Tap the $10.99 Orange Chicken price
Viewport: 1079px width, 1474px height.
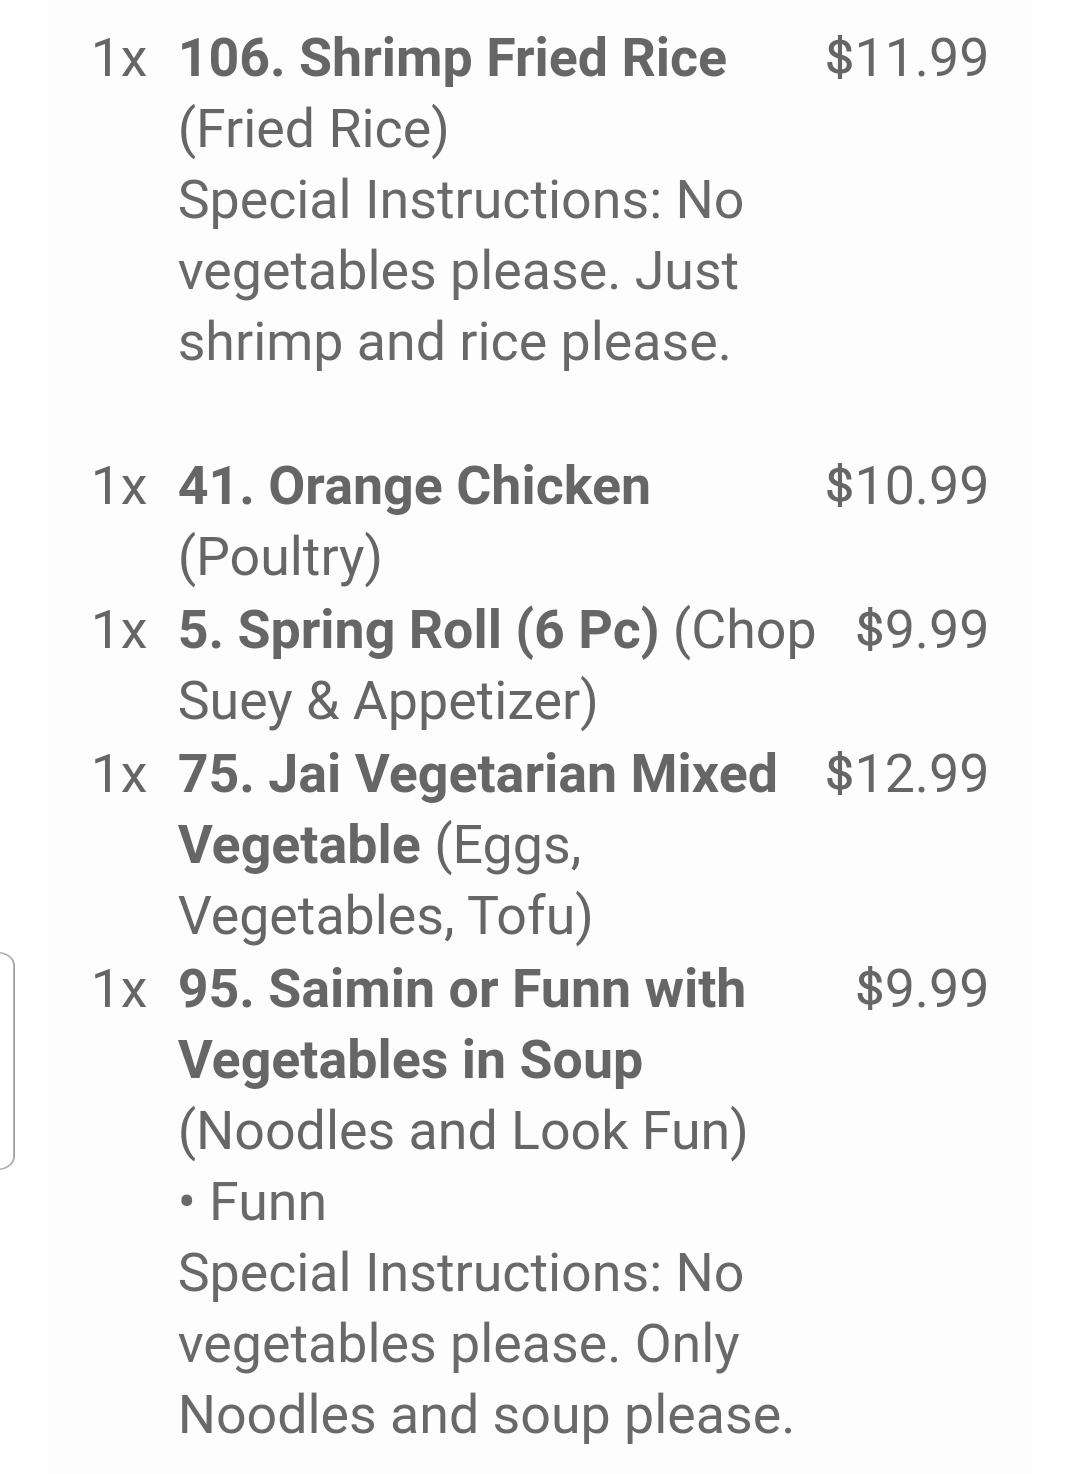pyautogui.click(x=906, y=486)
